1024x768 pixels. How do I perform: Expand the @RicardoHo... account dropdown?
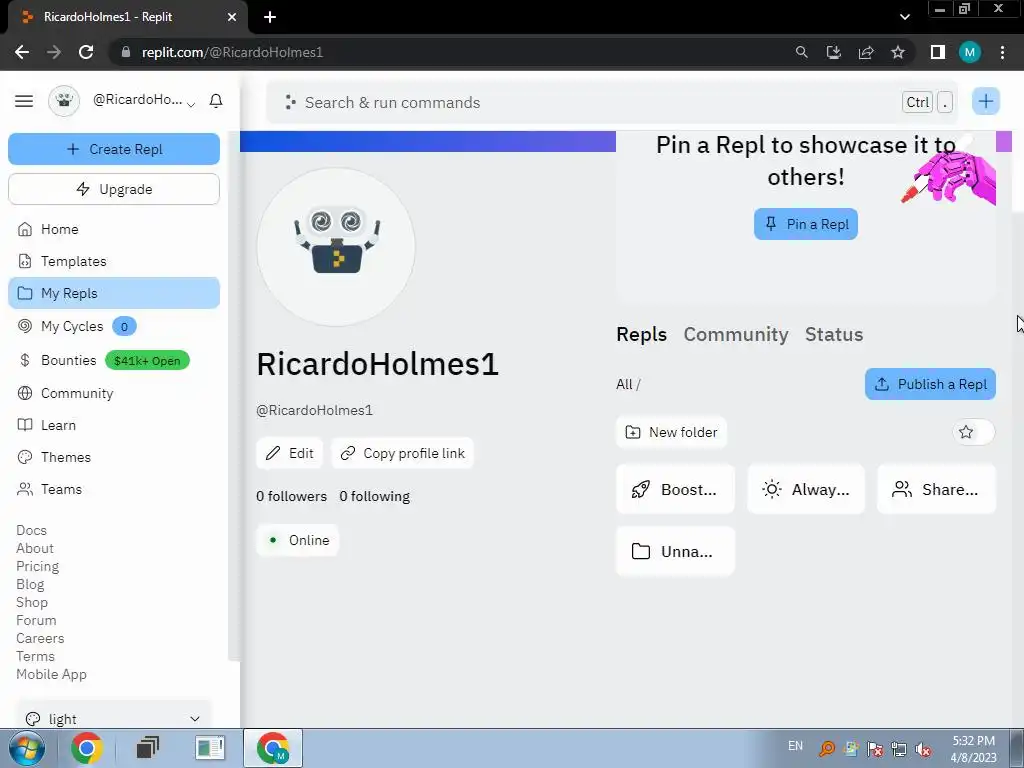pos(144,101)
